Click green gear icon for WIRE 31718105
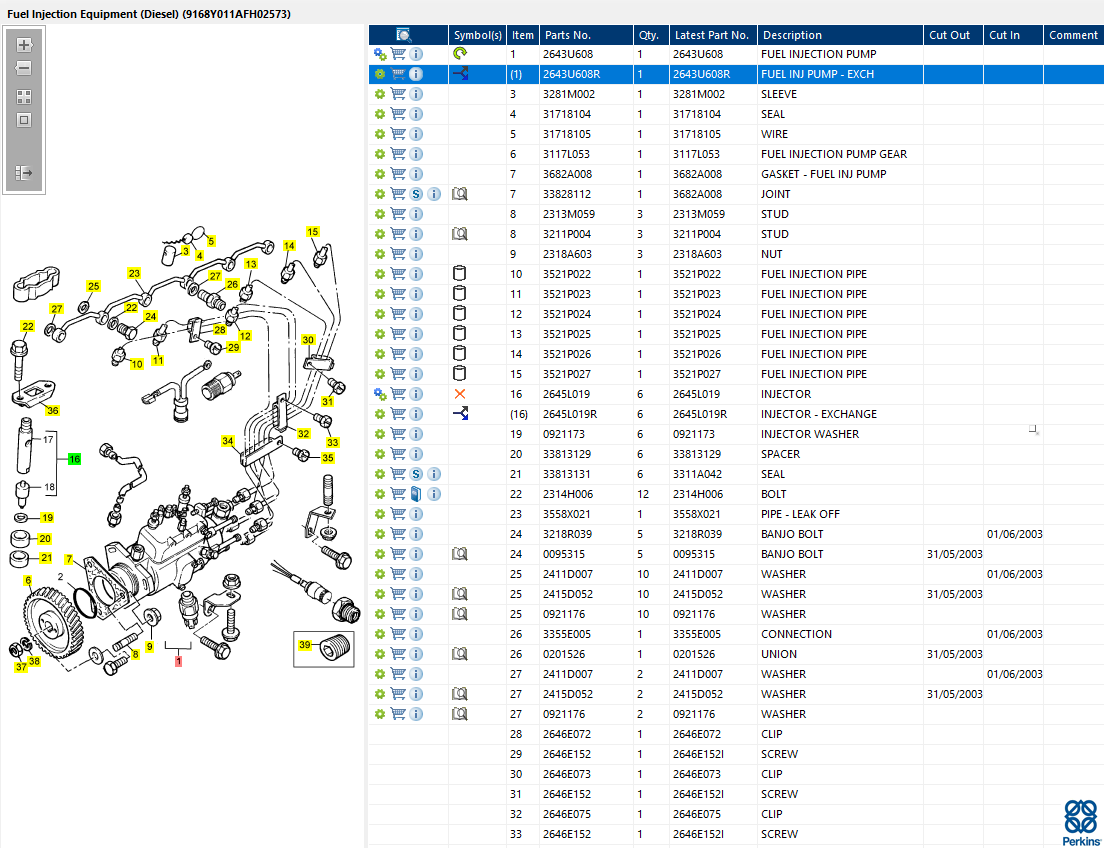1104x848 pixels. (x=380, y=134)
